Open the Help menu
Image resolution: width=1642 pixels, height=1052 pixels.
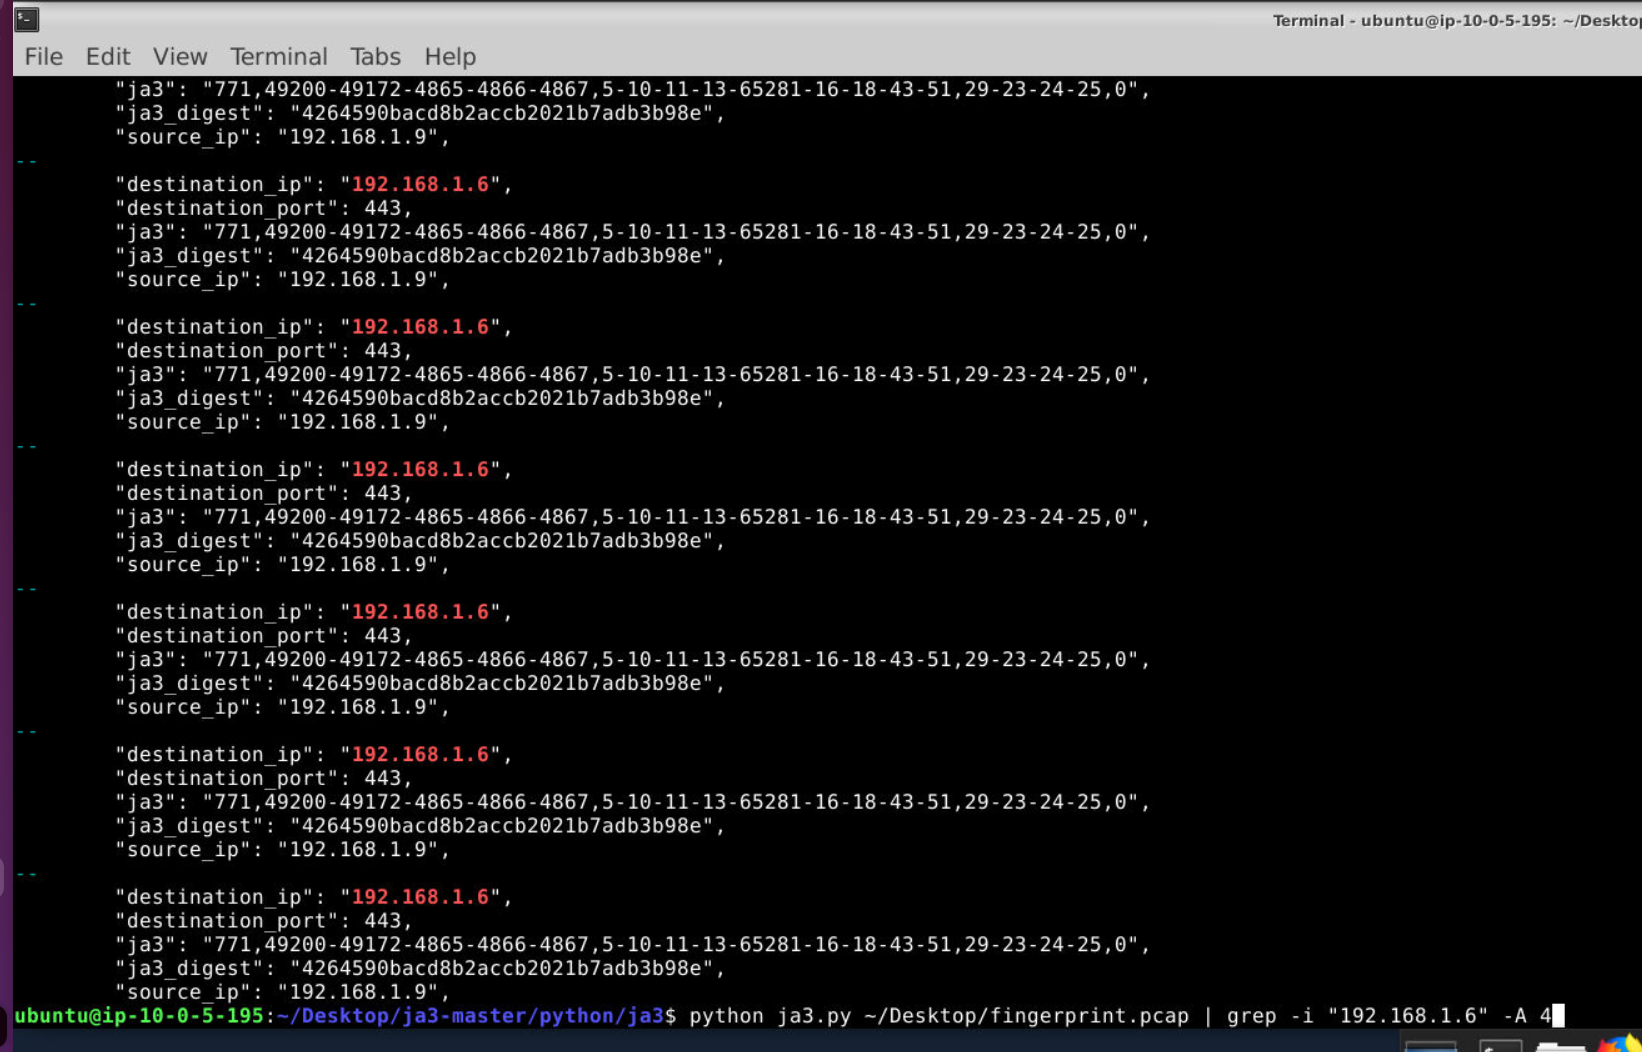pyautogui.click(x=449, y=57)
